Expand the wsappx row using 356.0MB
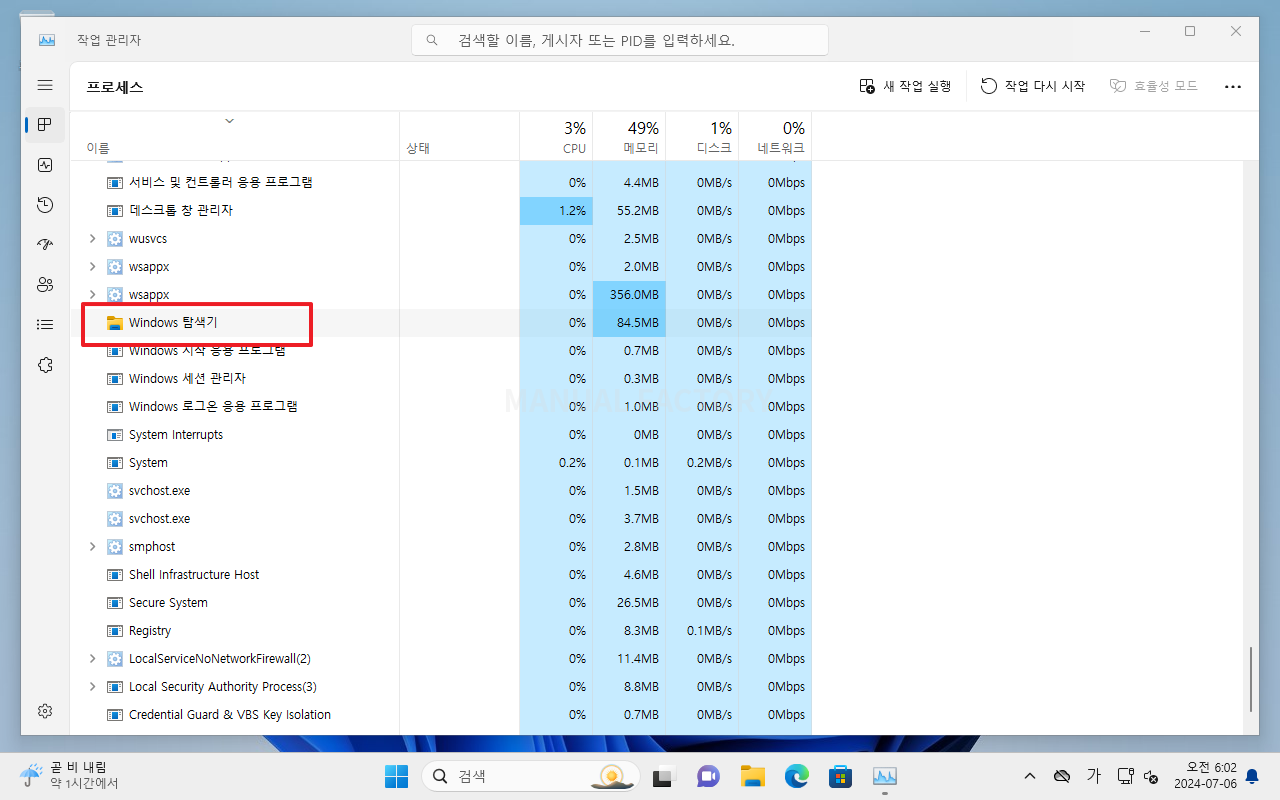The width and height of the screenshot is (1280, 800). pos(93,295)
